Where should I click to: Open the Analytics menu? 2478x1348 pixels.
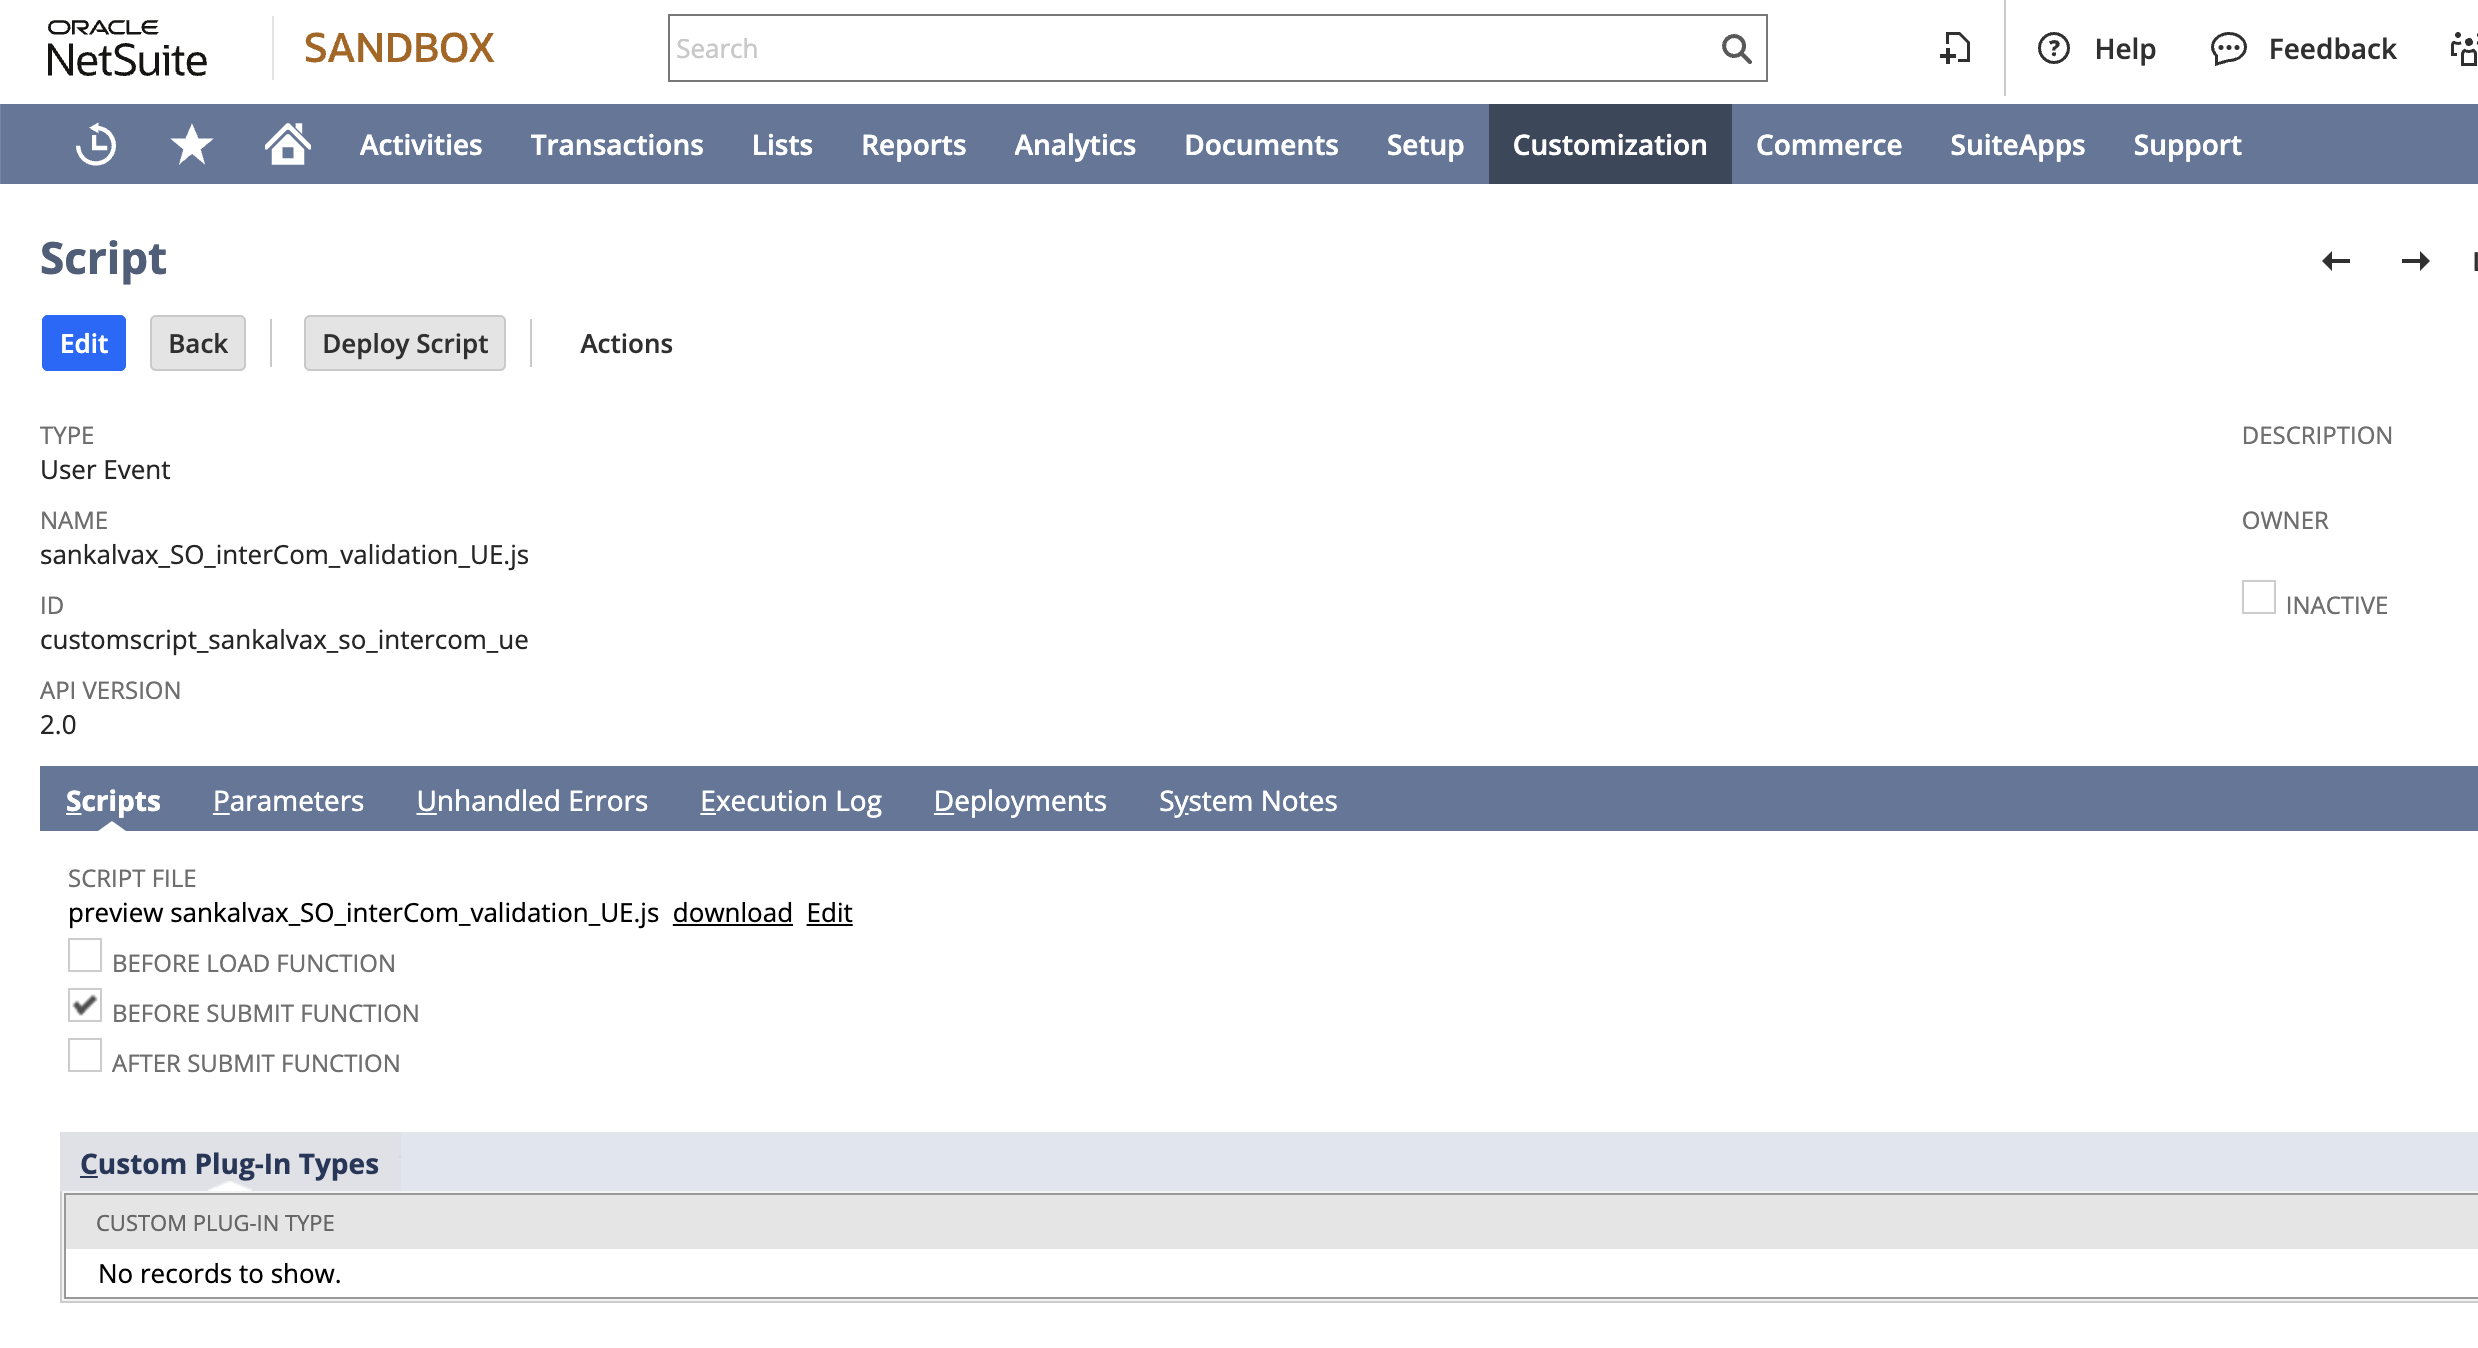point(1075,145)
